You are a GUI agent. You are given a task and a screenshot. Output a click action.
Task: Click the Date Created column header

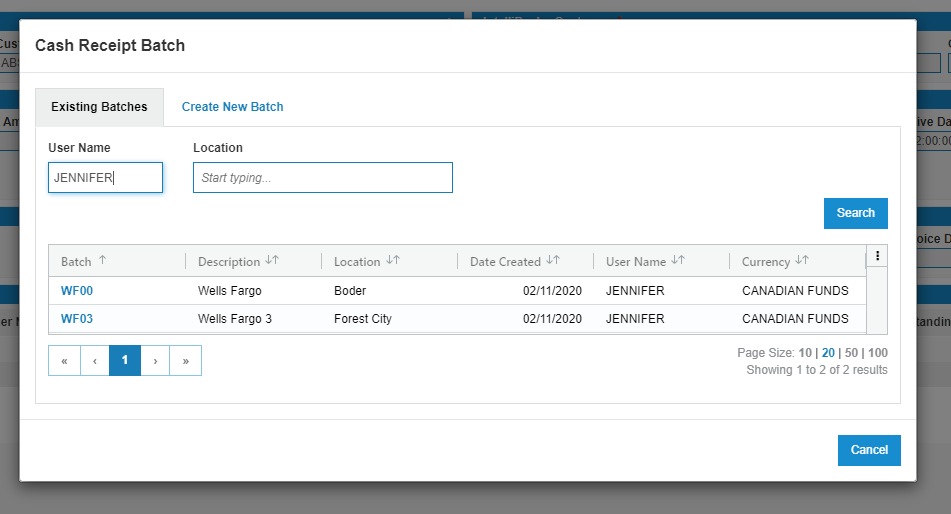tap(525, 262)
